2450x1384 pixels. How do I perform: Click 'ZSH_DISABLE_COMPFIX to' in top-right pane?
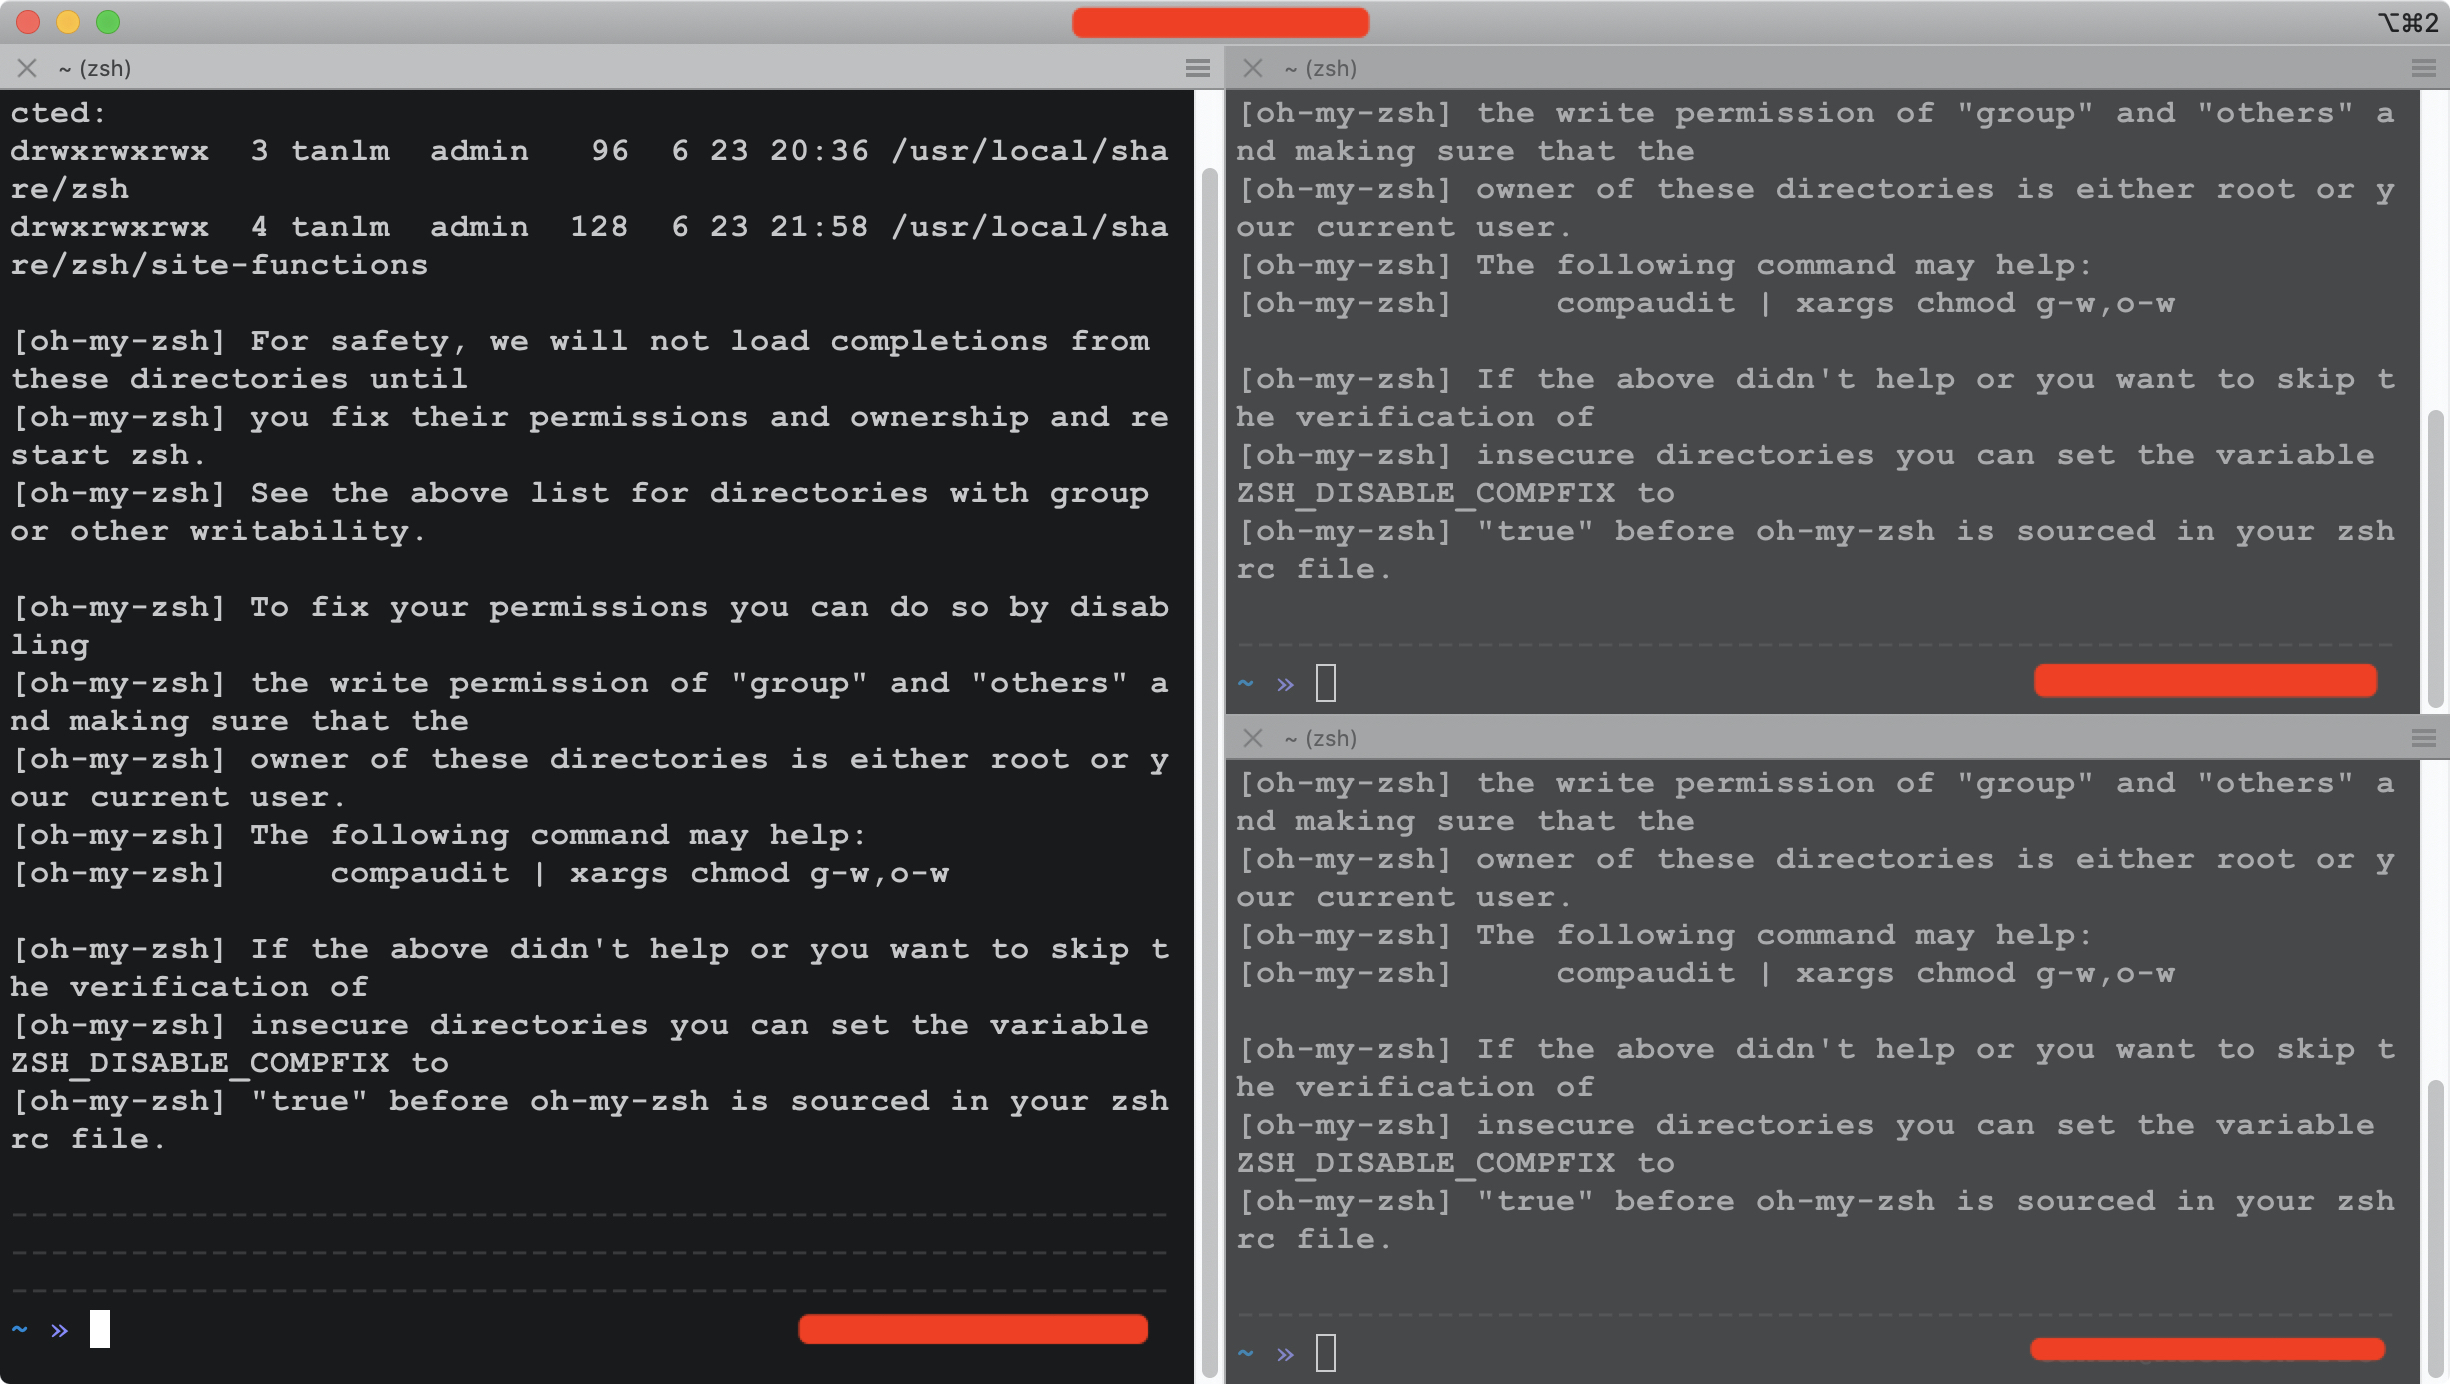(x=1456, y=493)
